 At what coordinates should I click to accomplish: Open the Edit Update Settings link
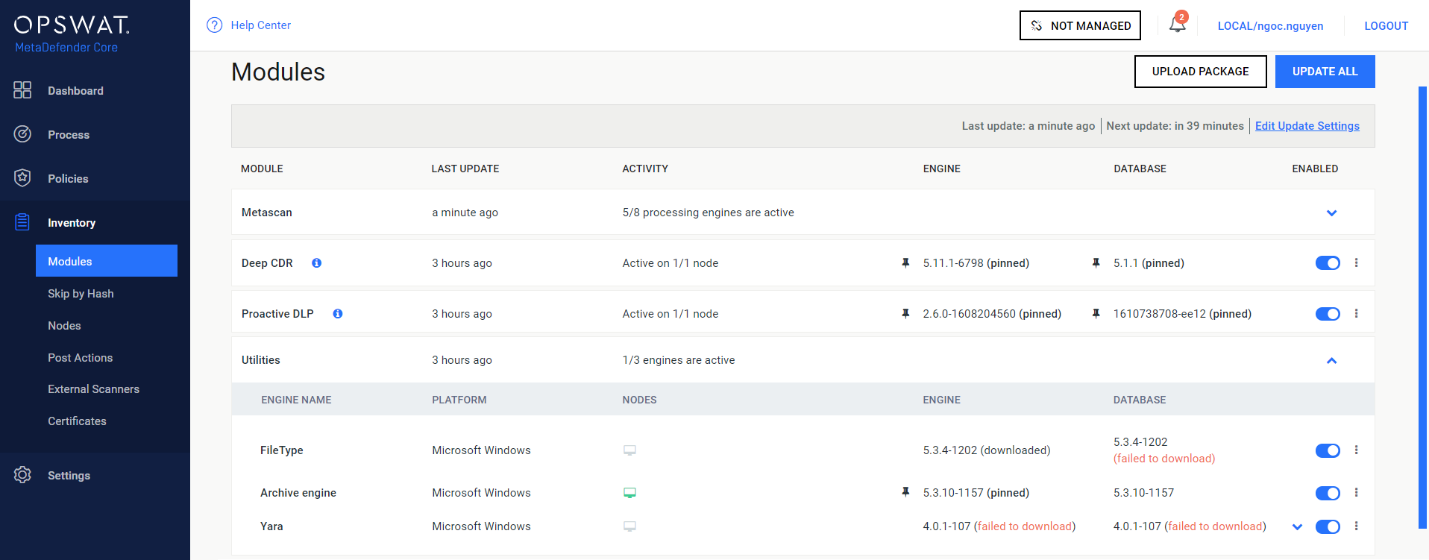(1307, 126)
